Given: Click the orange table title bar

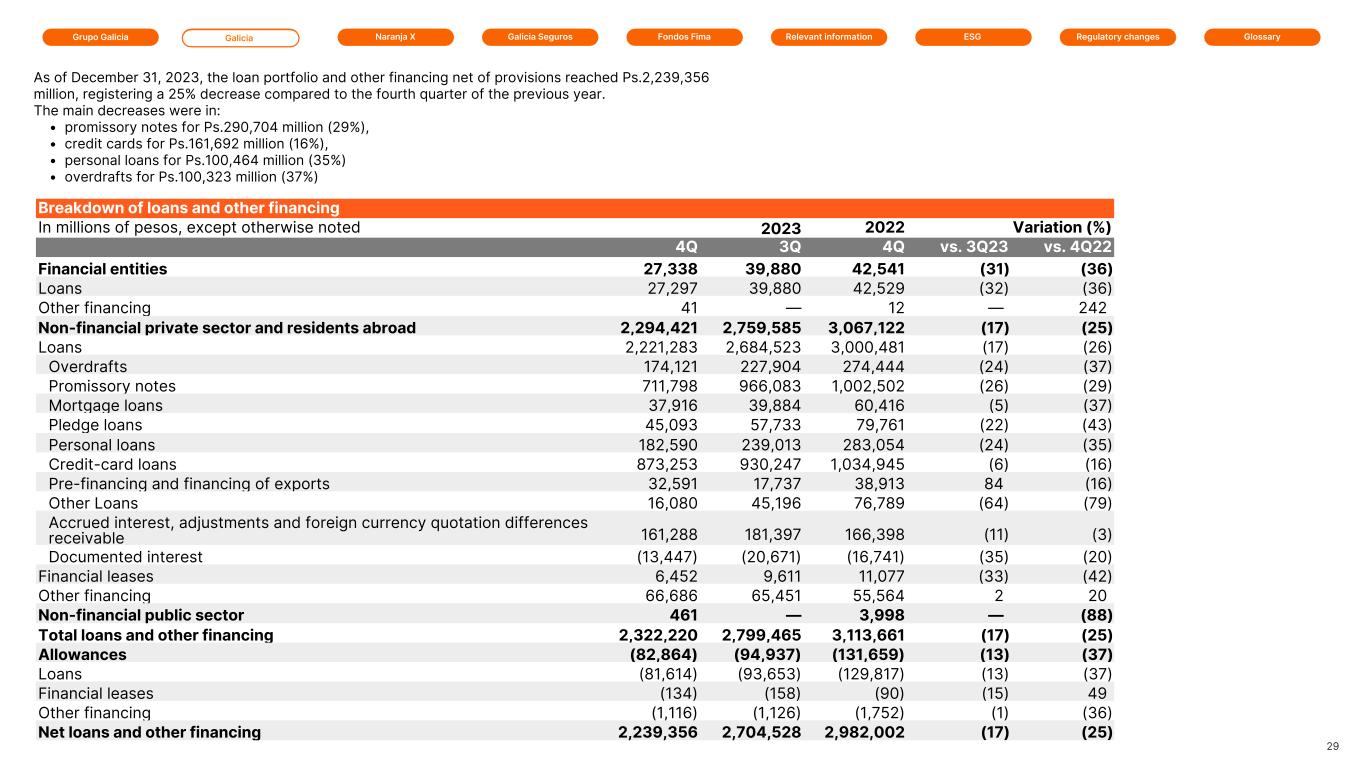Looking at the screenshot, I should point(575,208).
